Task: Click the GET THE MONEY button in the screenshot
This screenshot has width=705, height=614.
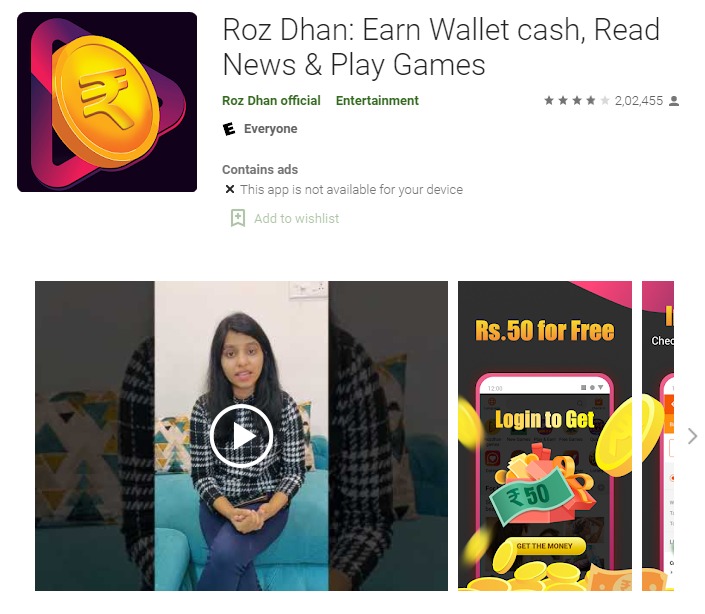Action: coord(544,546)
